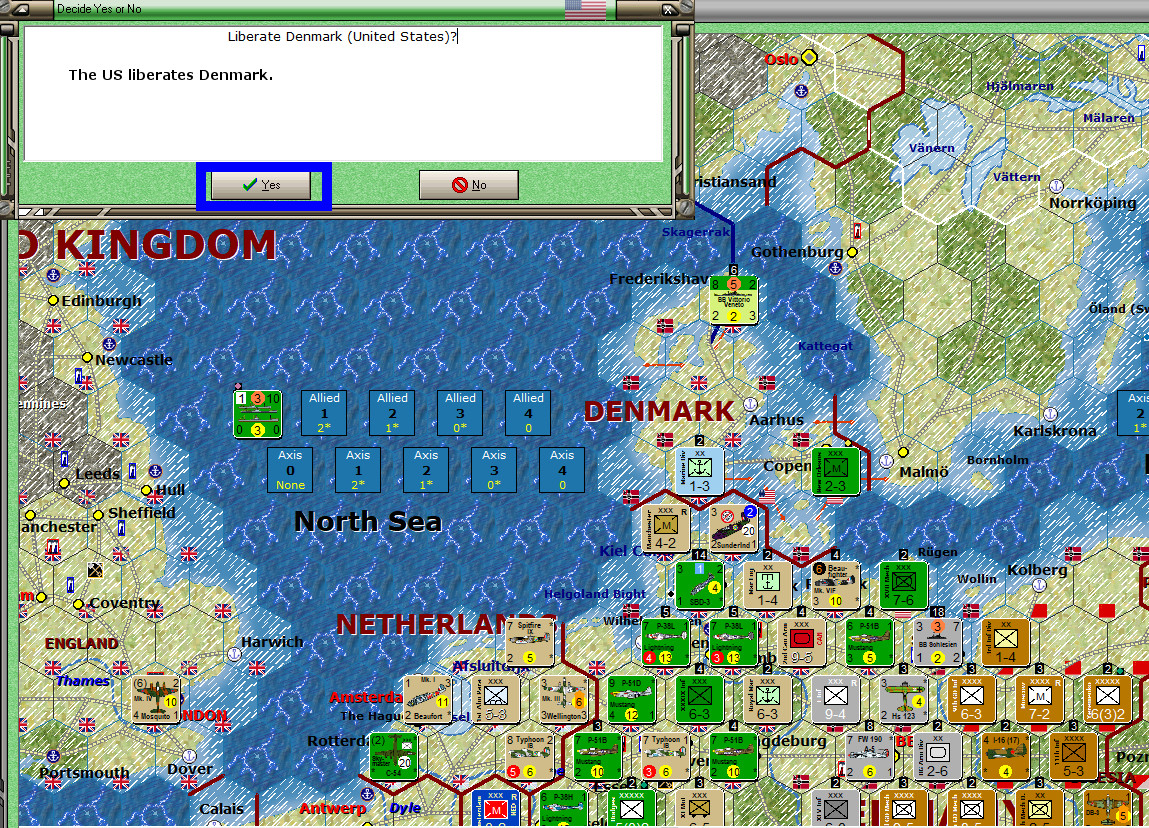Select the P-38H Lightning unit
Screen dimensions: 1149x828
[563, 809]
